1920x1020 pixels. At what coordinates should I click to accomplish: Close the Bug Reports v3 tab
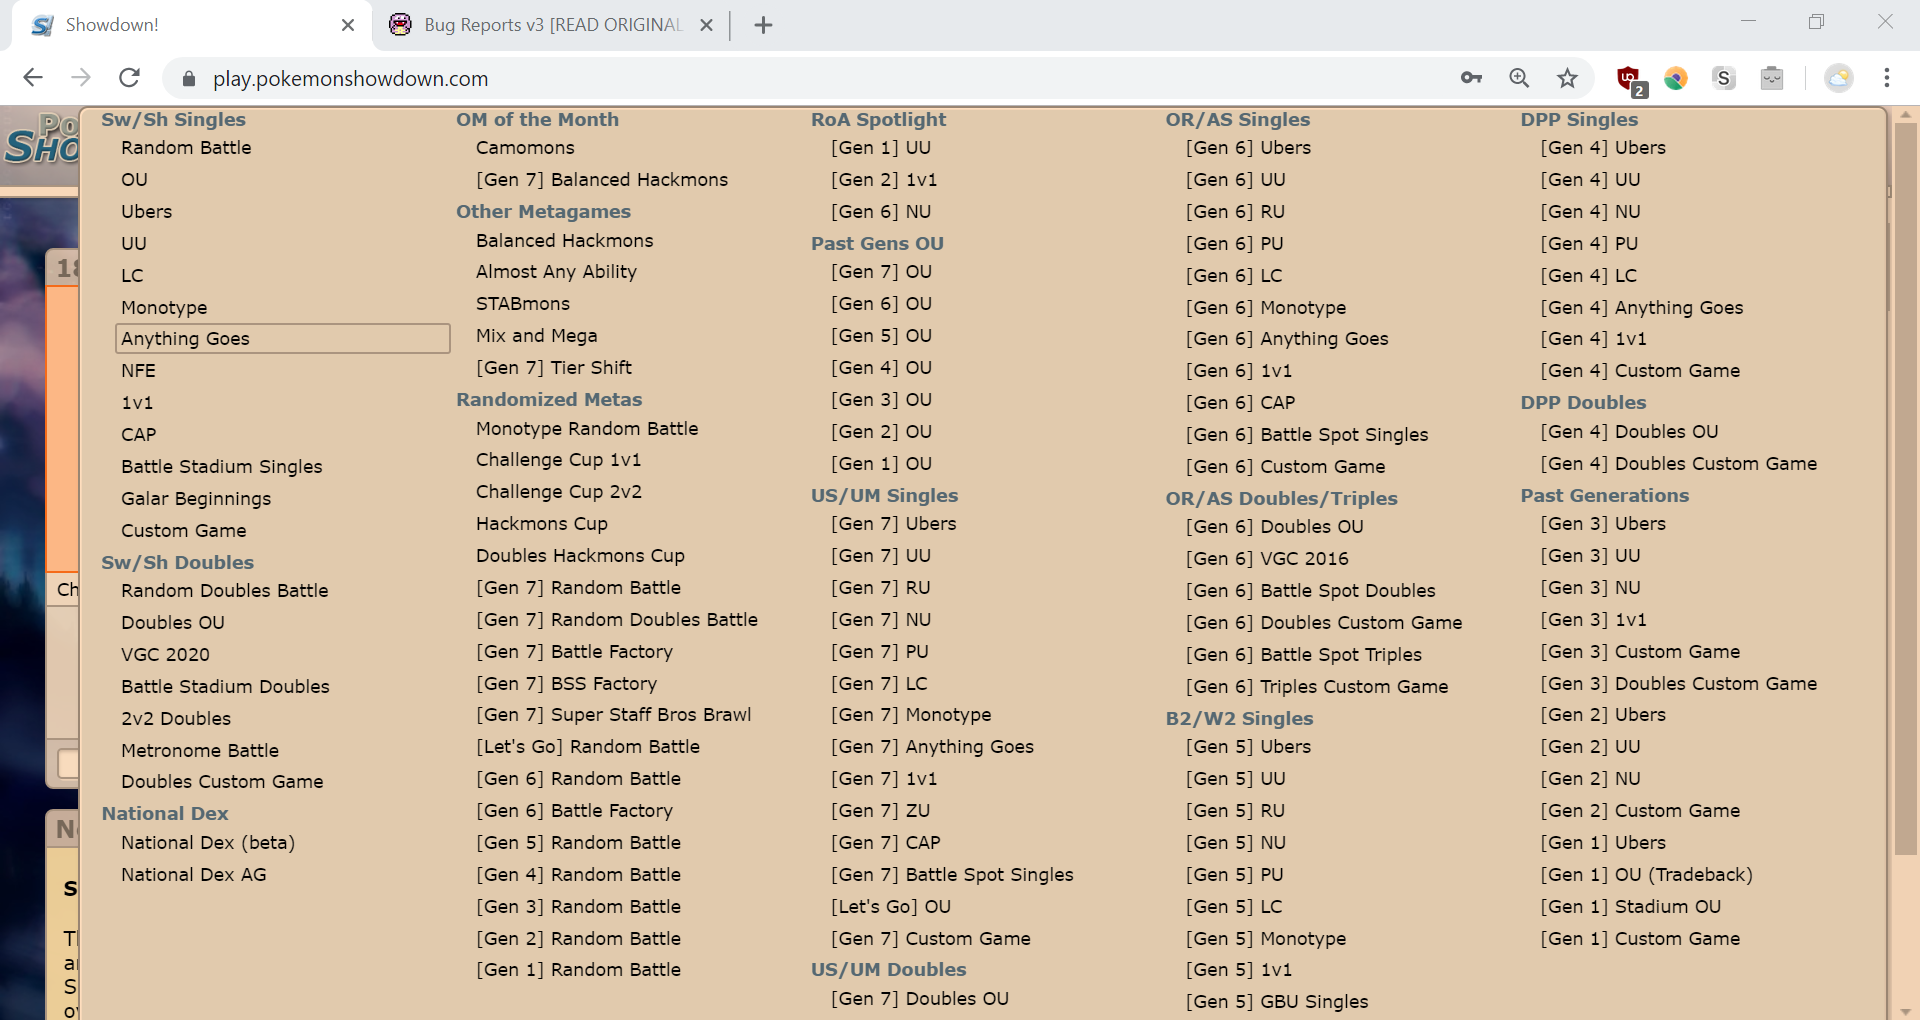pyautogui.click(x=706, y=25)
